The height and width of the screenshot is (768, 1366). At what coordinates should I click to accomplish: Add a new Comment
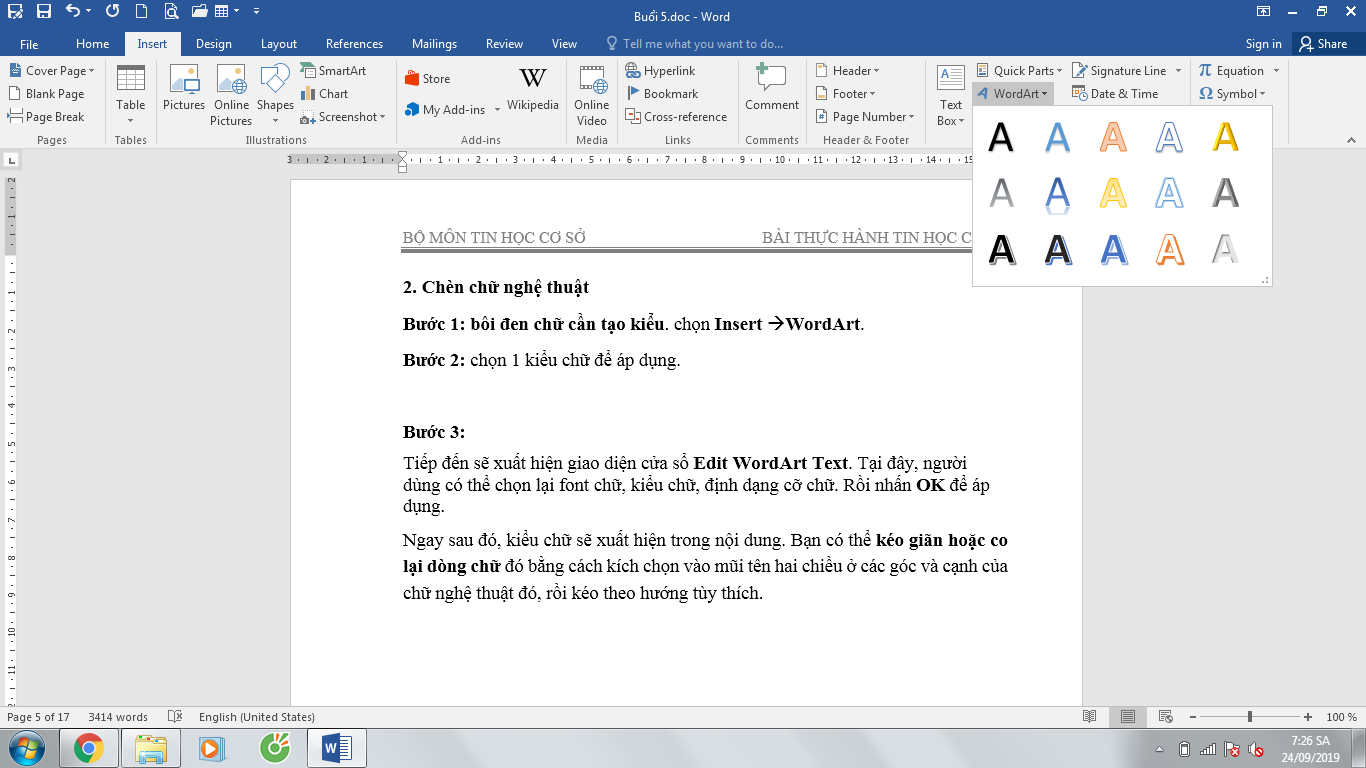(x=772, y=90)
